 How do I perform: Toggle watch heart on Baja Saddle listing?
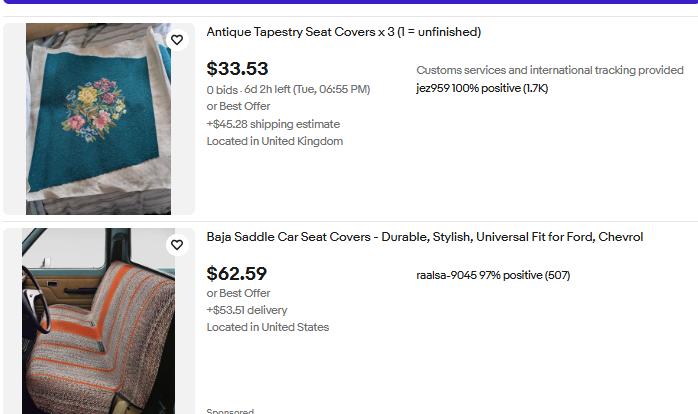(x=177, y=245)
